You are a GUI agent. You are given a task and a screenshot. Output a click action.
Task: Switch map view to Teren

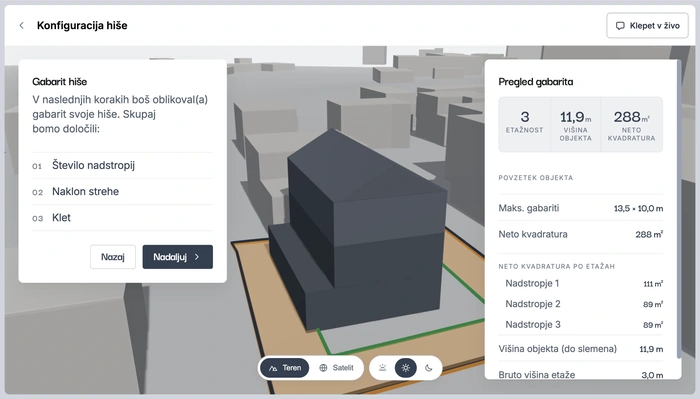coord(285,368)
